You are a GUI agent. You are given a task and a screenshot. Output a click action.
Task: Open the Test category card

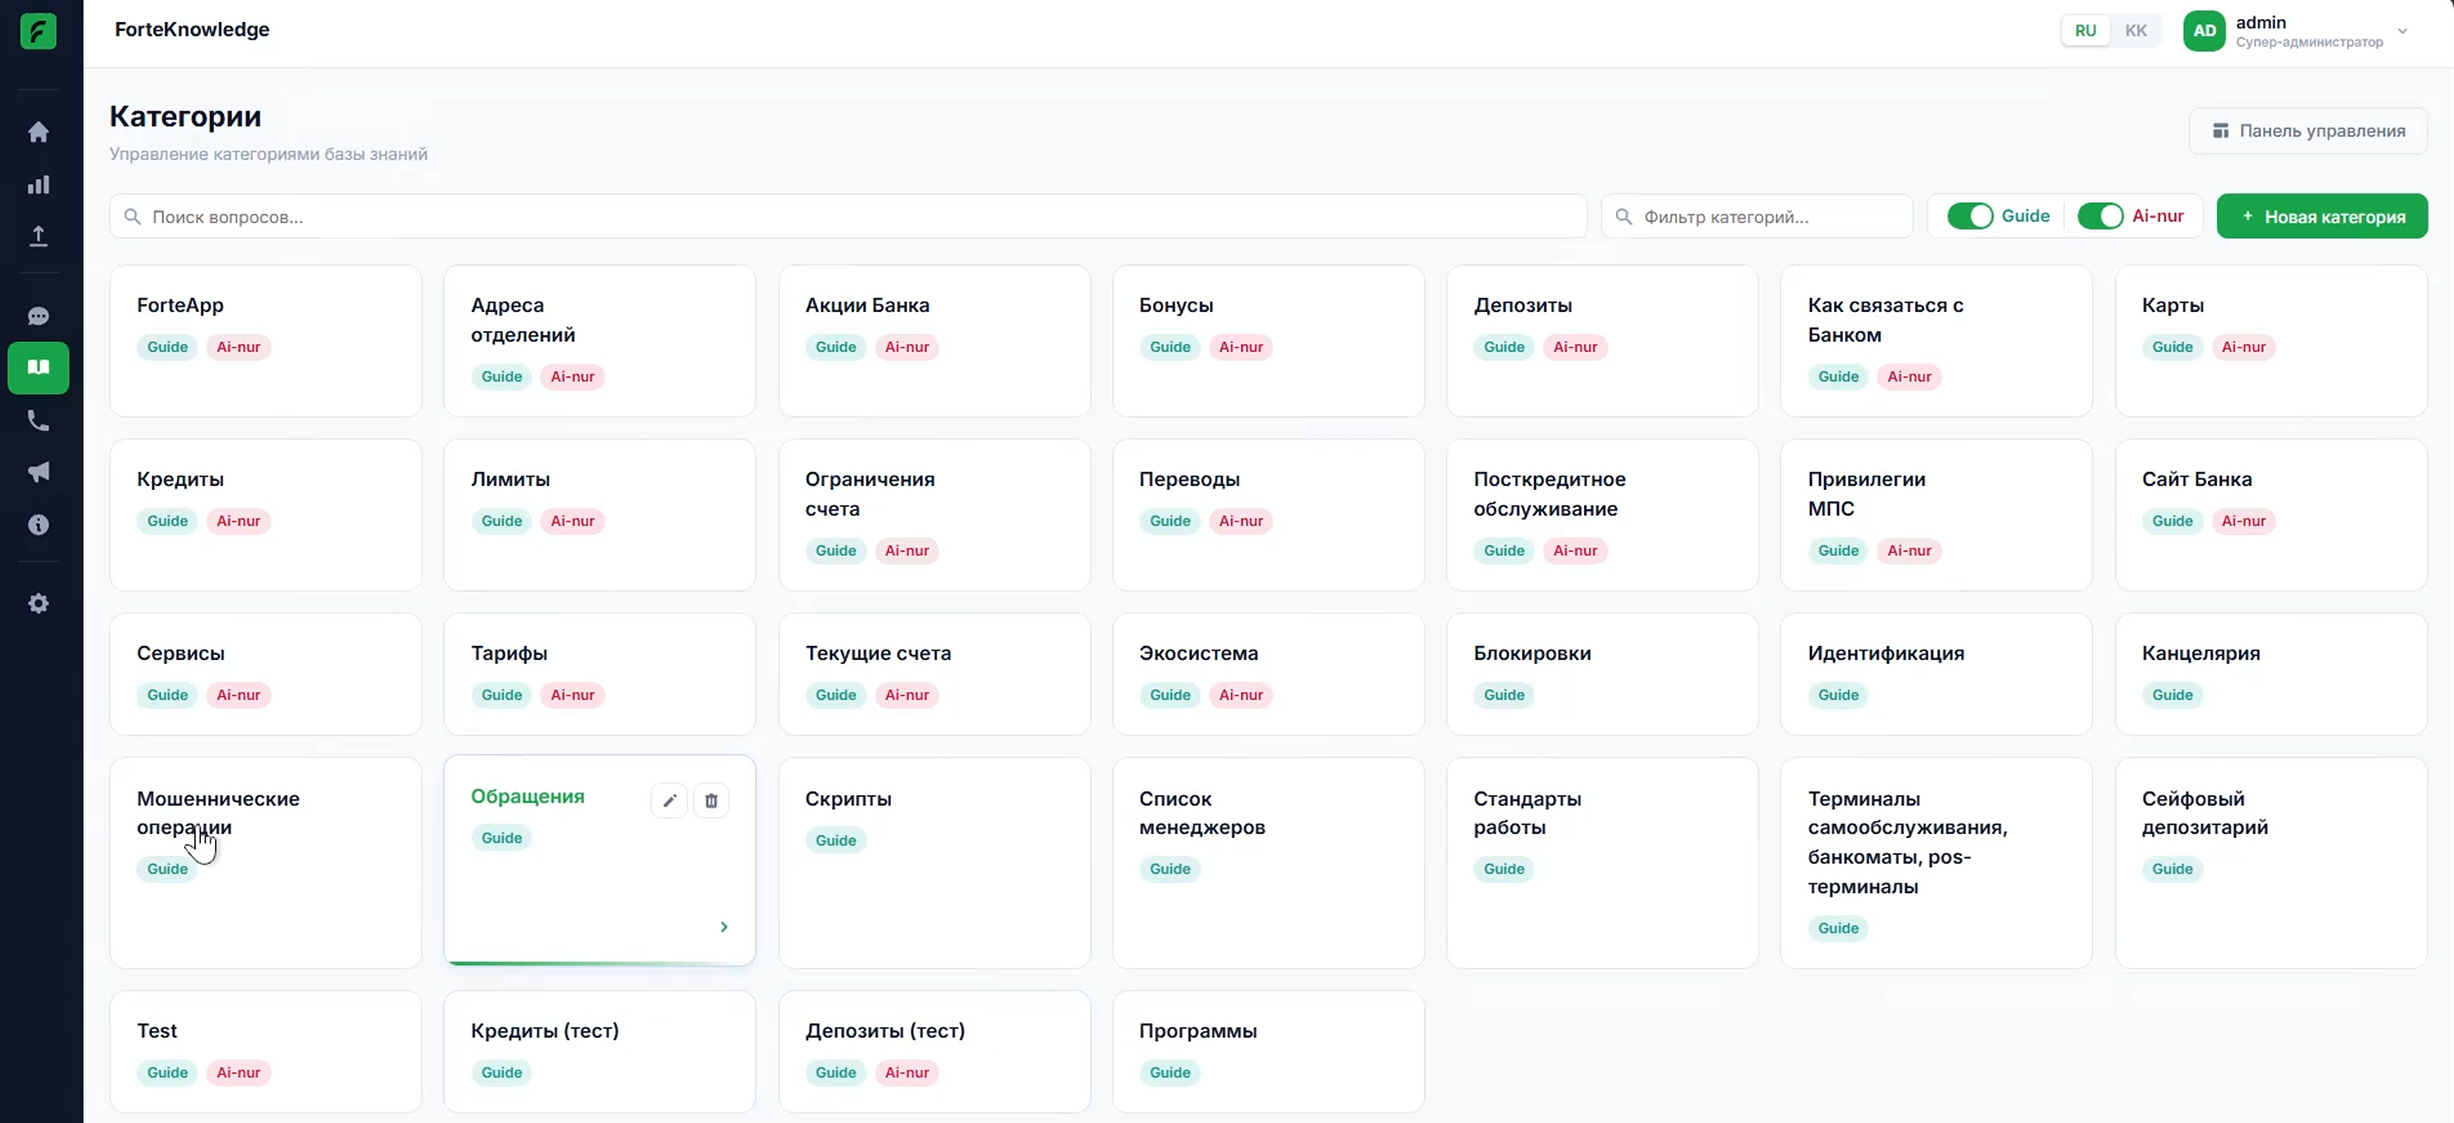(x=265, y=1051)
